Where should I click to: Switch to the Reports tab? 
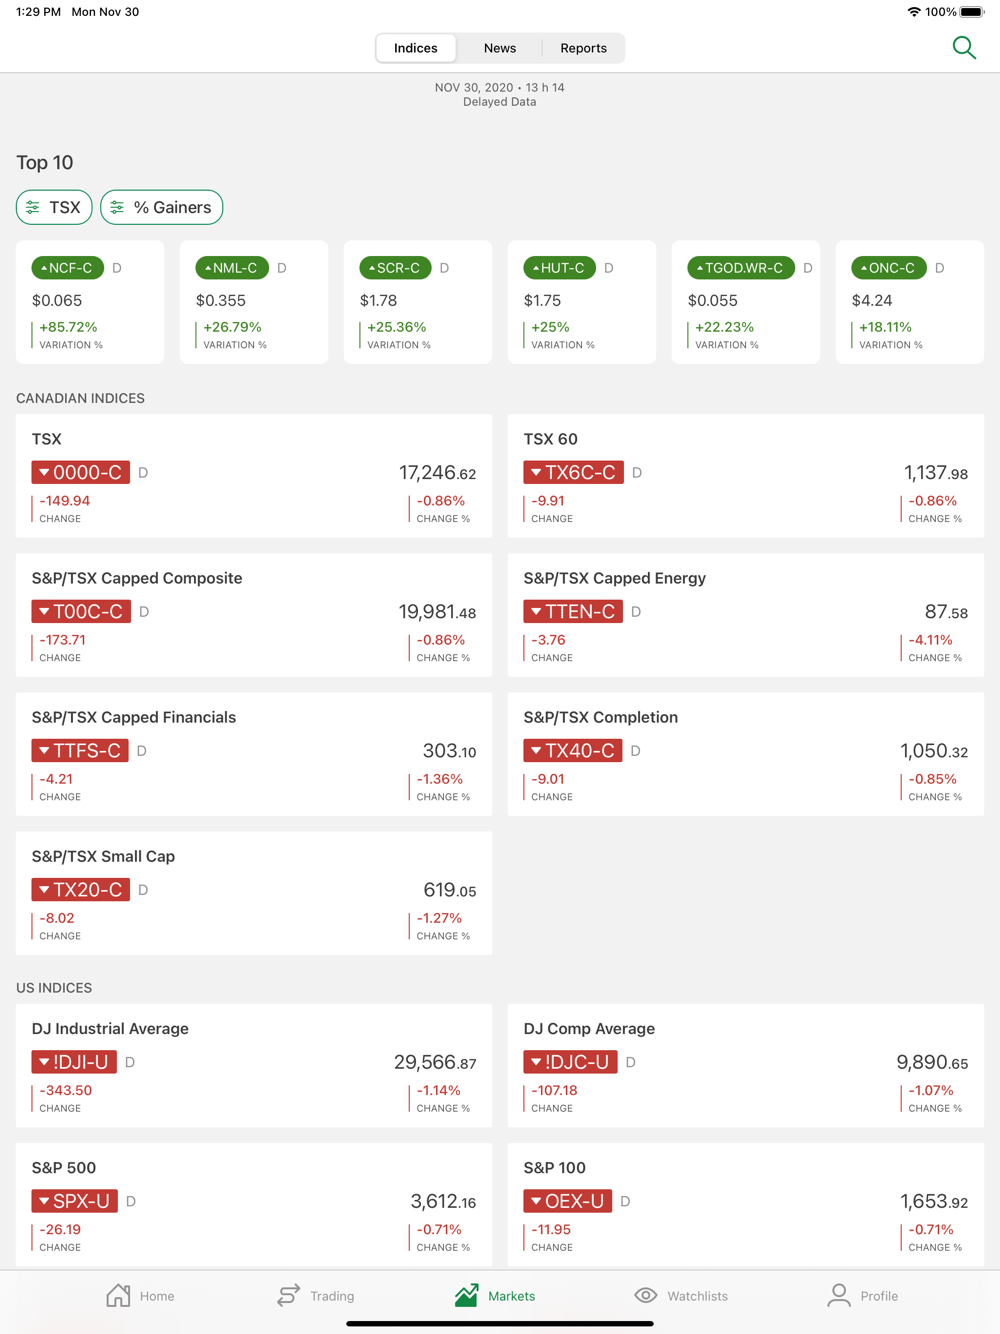tap(583, 48)
